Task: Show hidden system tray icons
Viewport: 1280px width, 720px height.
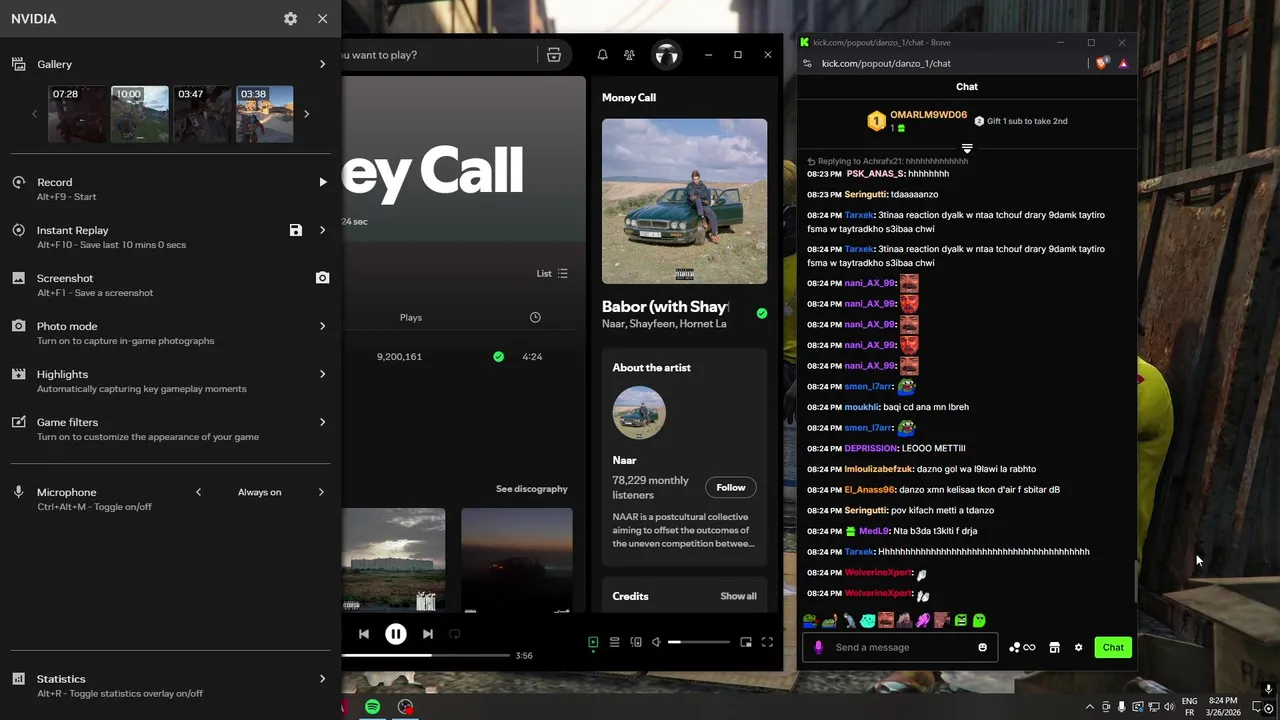Action: (1090, 707)
